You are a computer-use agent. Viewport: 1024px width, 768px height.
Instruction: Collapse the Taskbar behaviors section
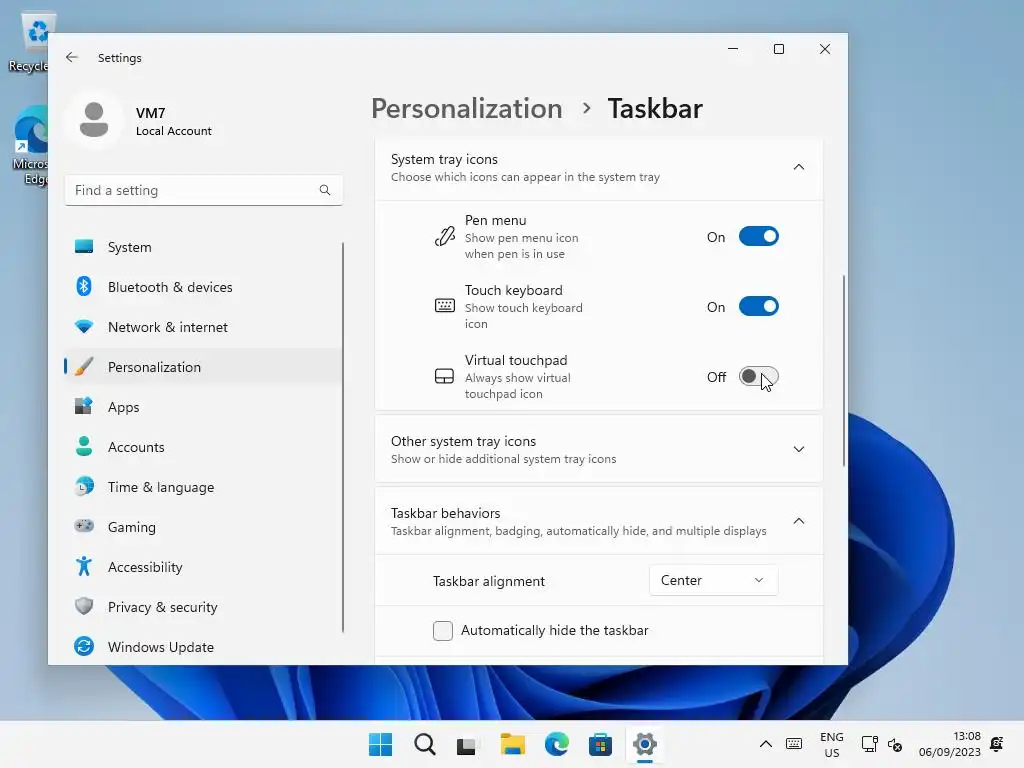point(799,521)
